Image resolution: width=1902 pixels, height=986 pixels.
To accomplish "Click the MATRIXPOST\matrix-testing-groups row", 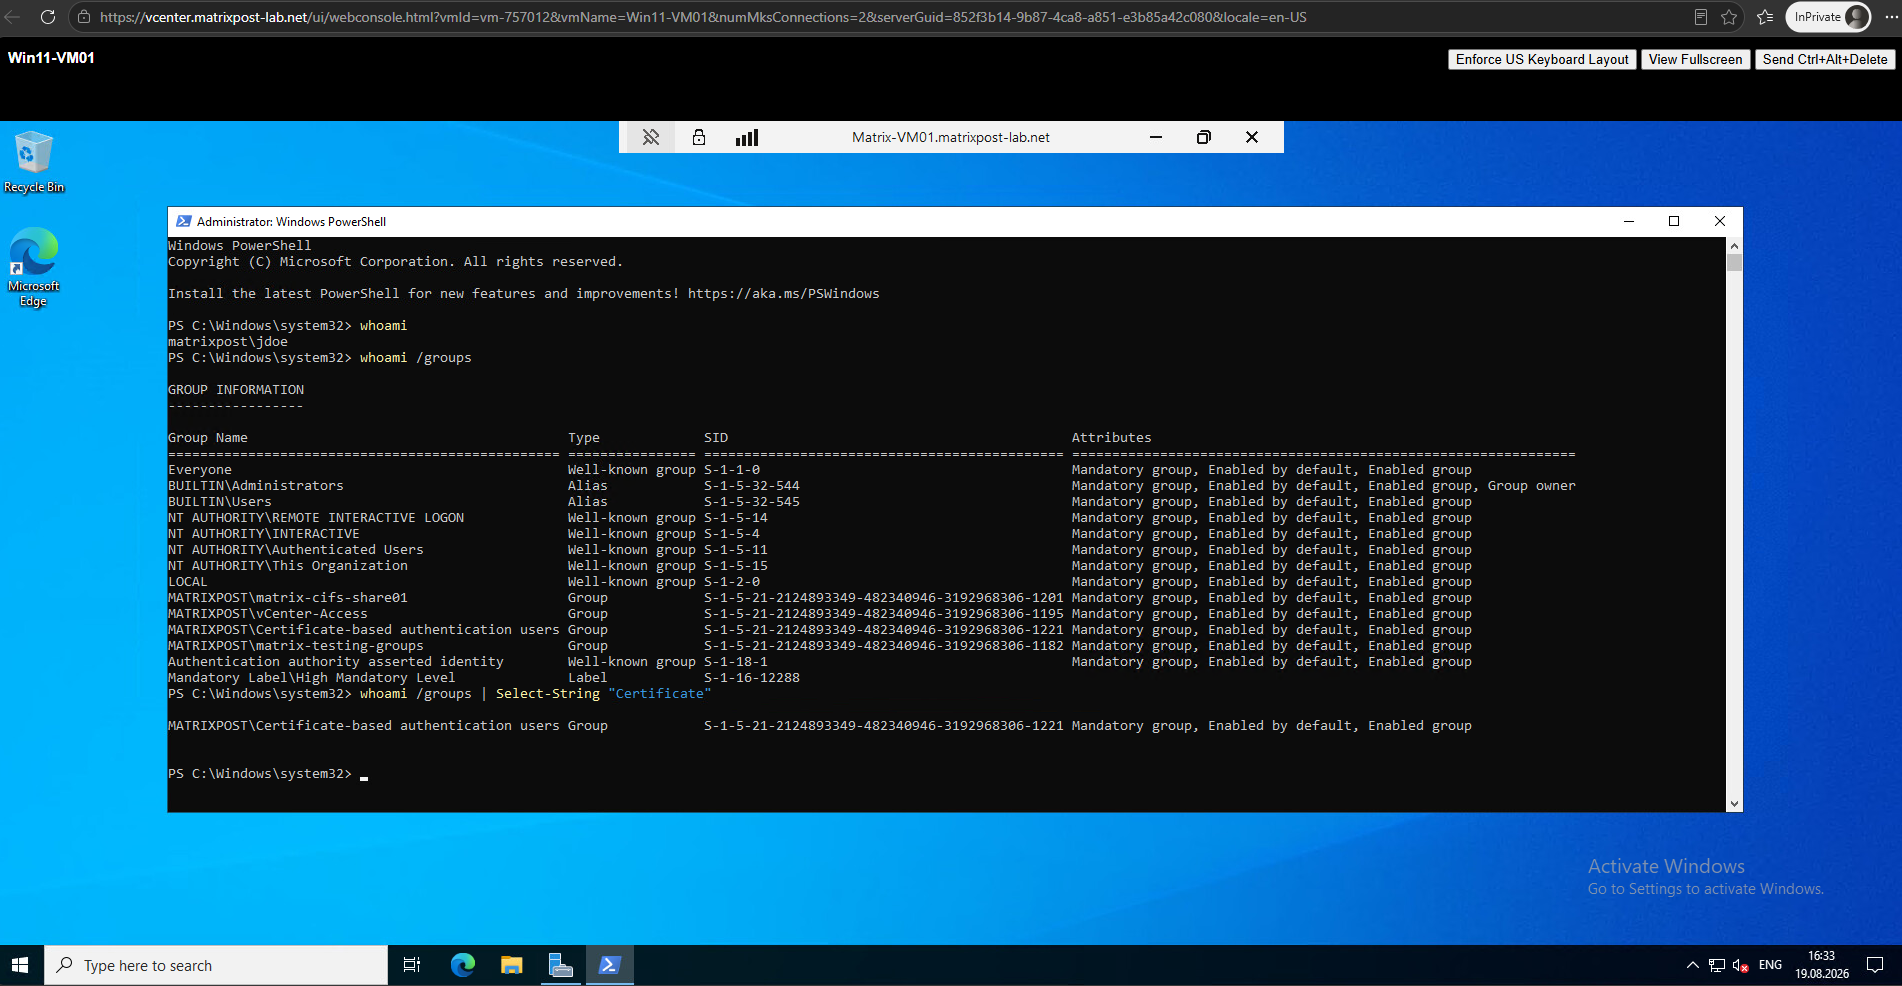I will pos(820,646).
